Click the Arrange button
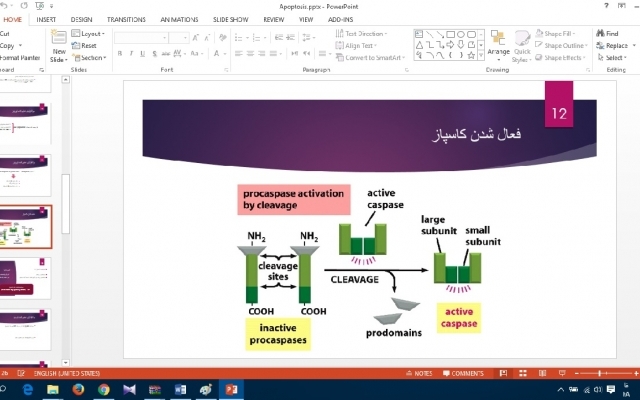This screenshot has width=640, height=400. pyautogui.click(x=498, y=46)
